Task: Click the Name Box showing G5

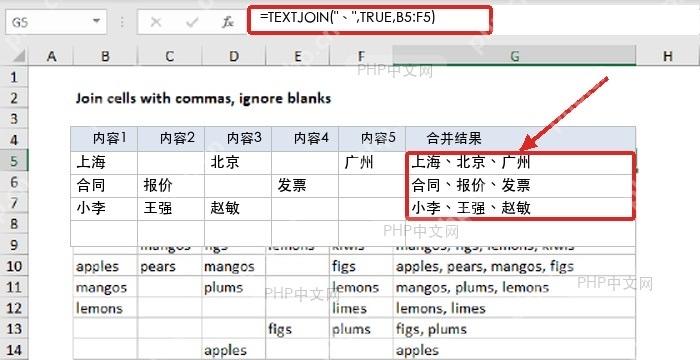Action: tap(56, 22)
